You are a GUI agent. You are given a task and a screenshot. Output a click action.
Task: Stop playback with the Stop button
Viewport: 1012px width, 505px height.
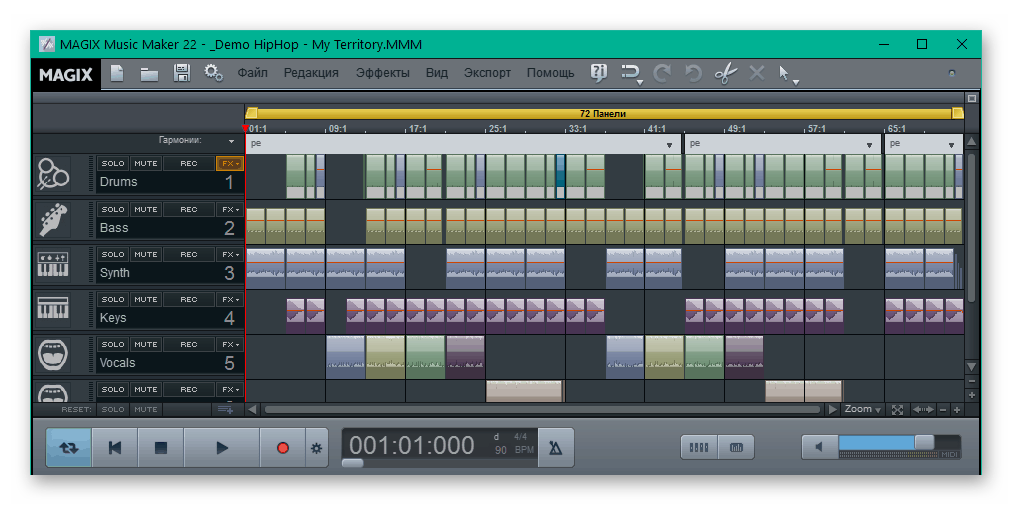(x=161, y=448)
